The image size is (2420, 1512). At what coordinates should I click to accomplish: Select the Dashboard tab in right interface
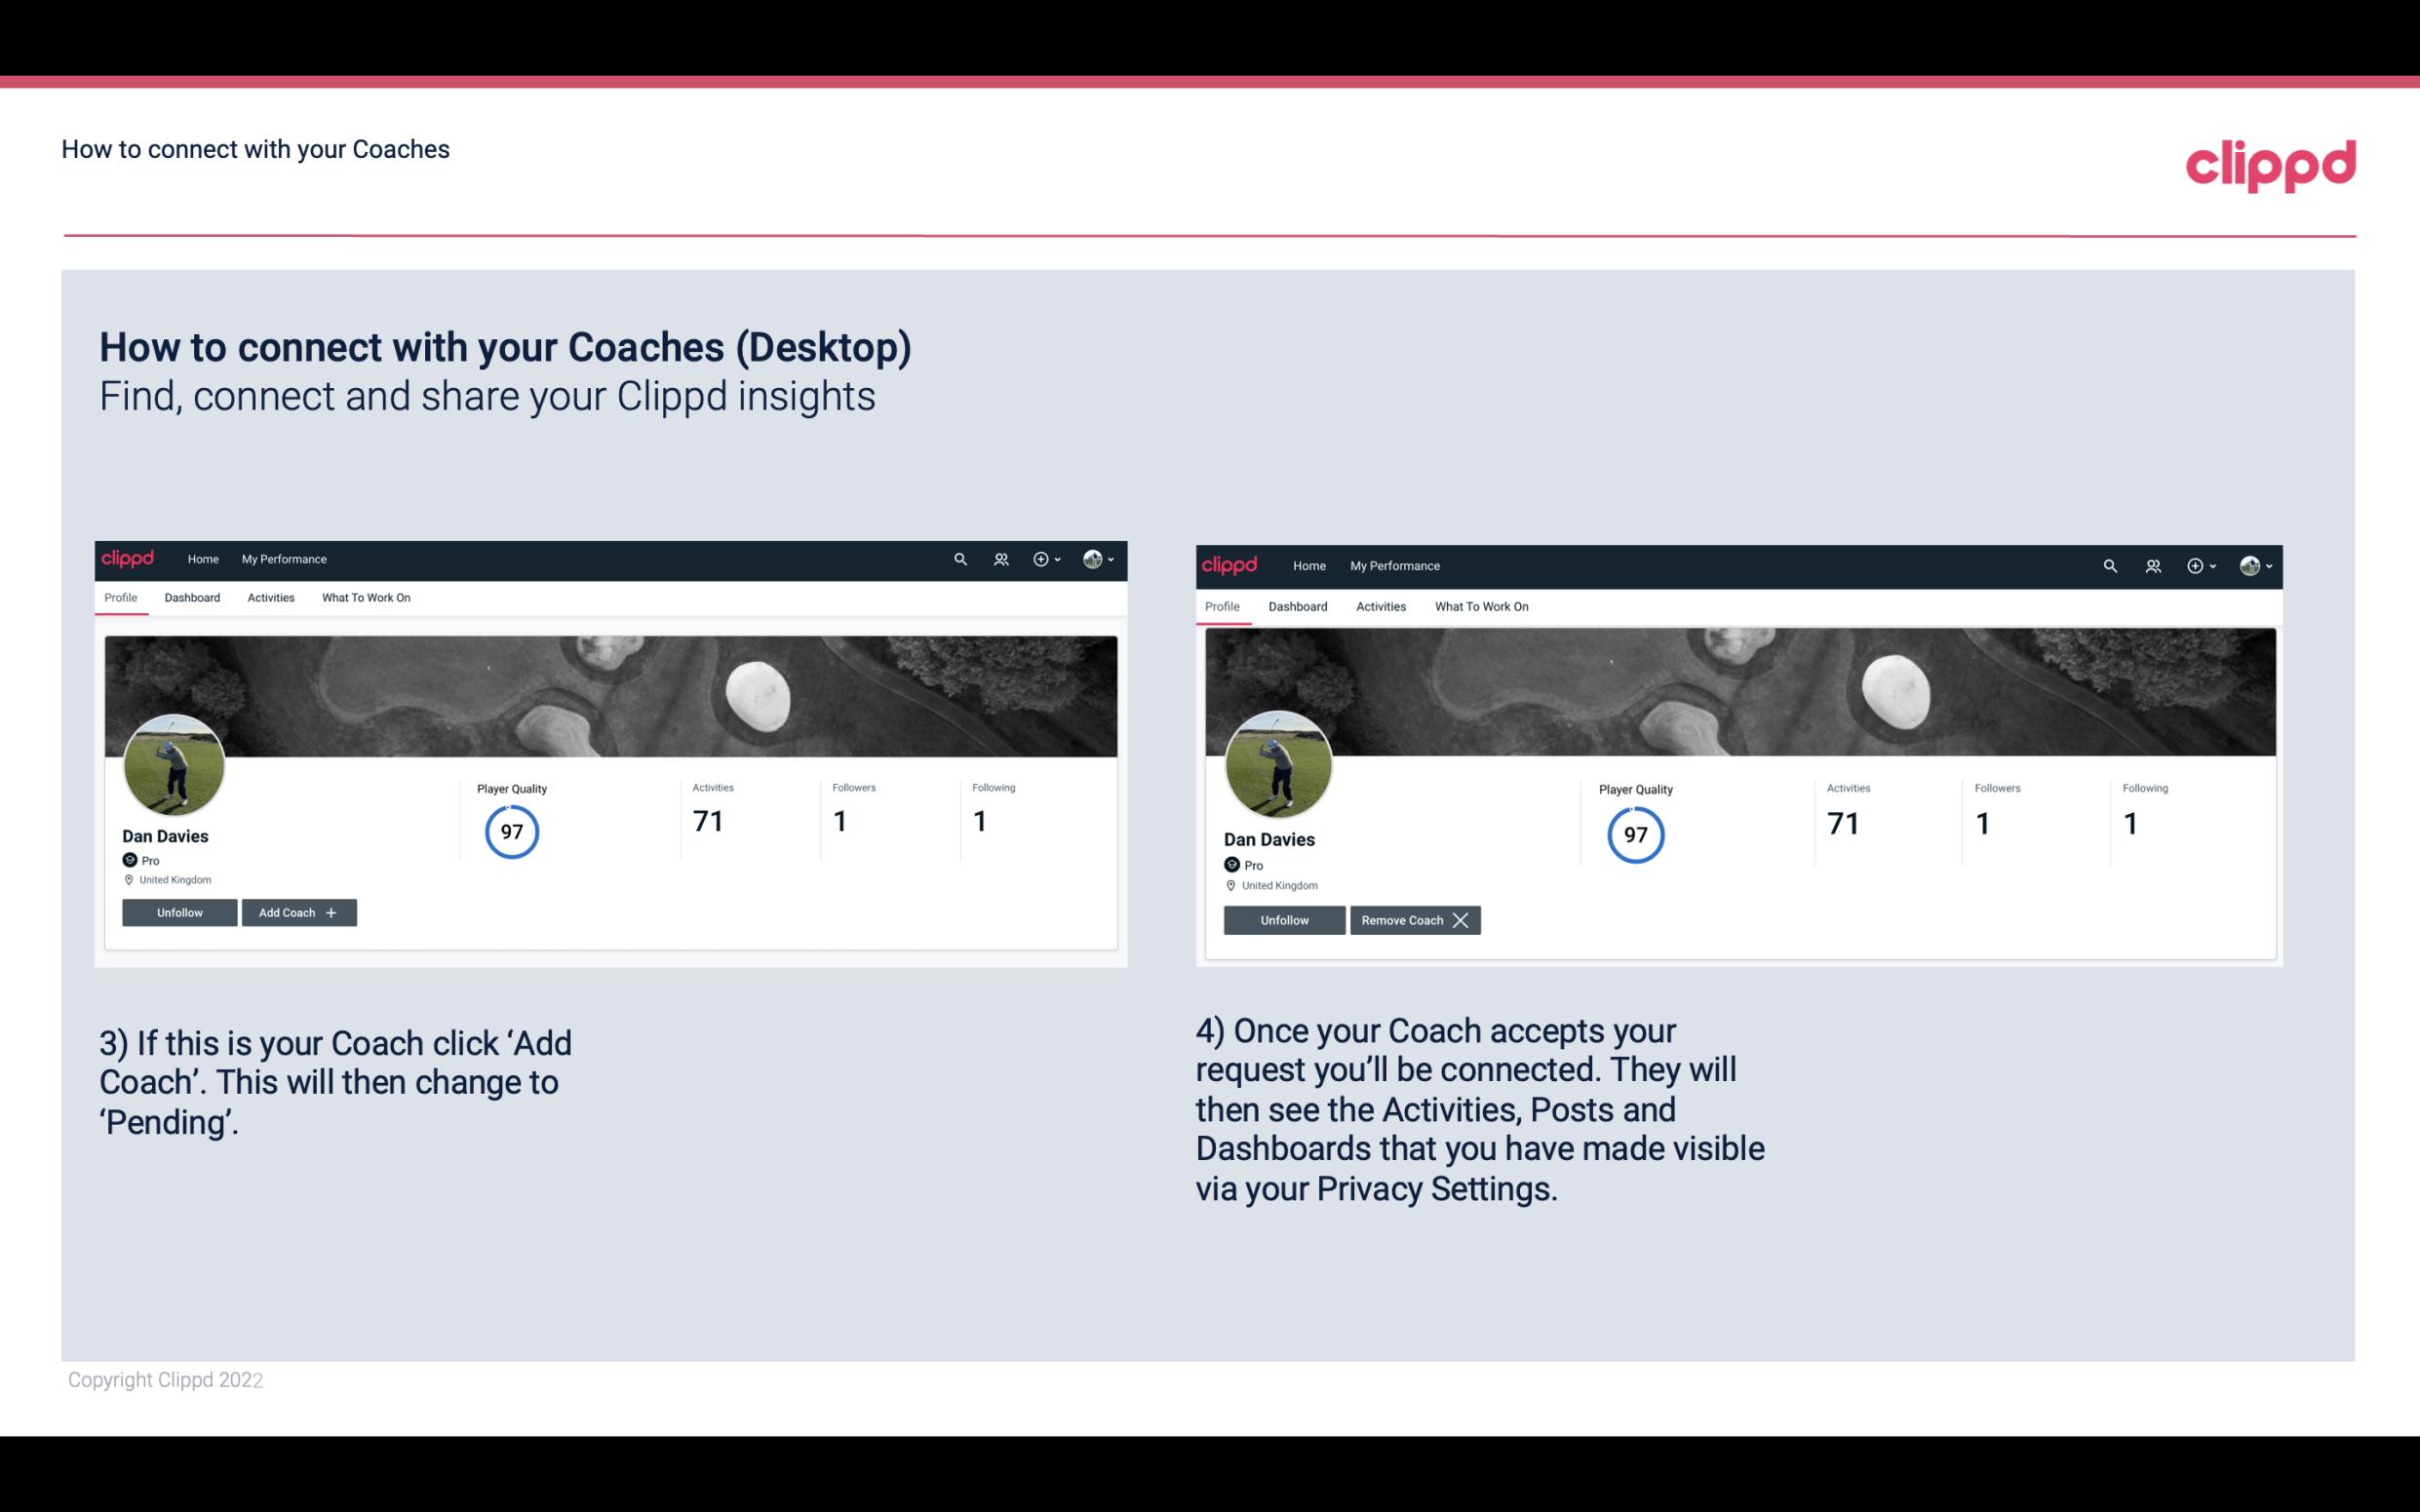tap(1298, 606)
